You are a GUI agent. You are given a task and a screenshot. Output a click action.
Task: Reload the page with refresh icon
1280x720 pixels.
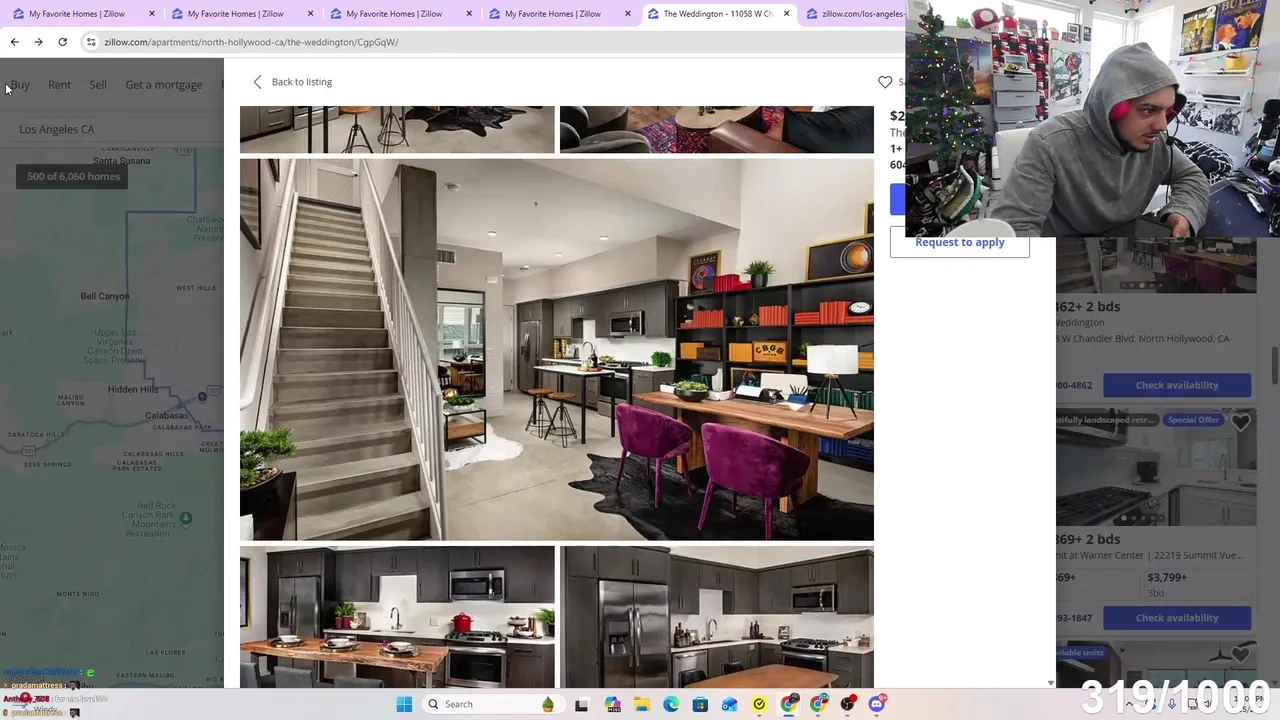click(x=62, y=42)
